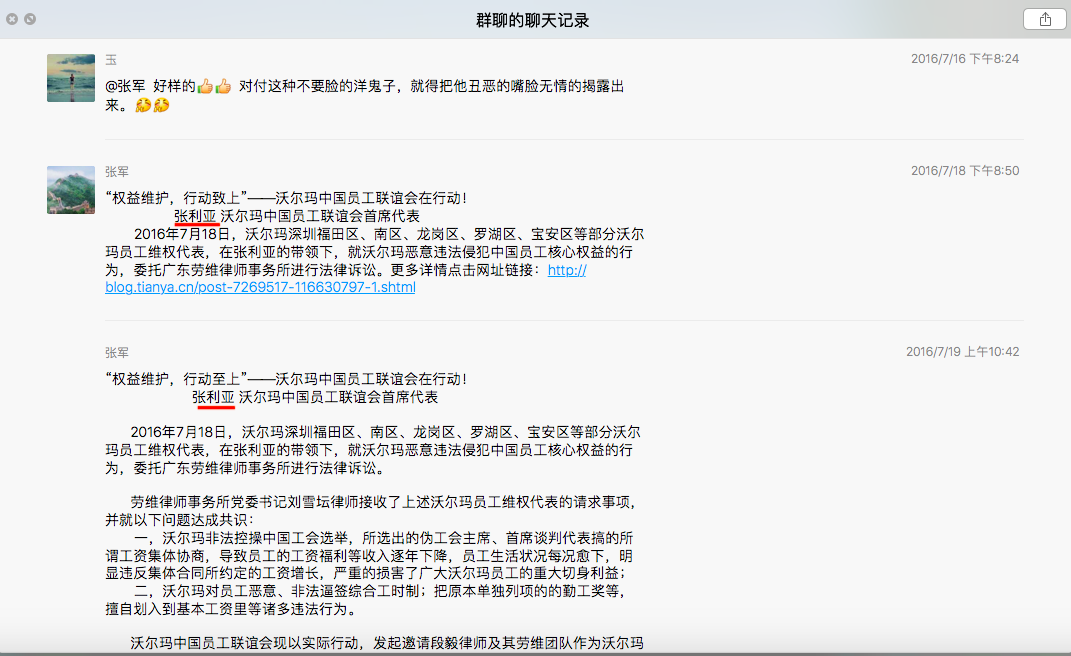The width and height of the screenshot is (1071, 656).
Task: Click sender name 玉 above the first message
Action: [x=111, y=60]
